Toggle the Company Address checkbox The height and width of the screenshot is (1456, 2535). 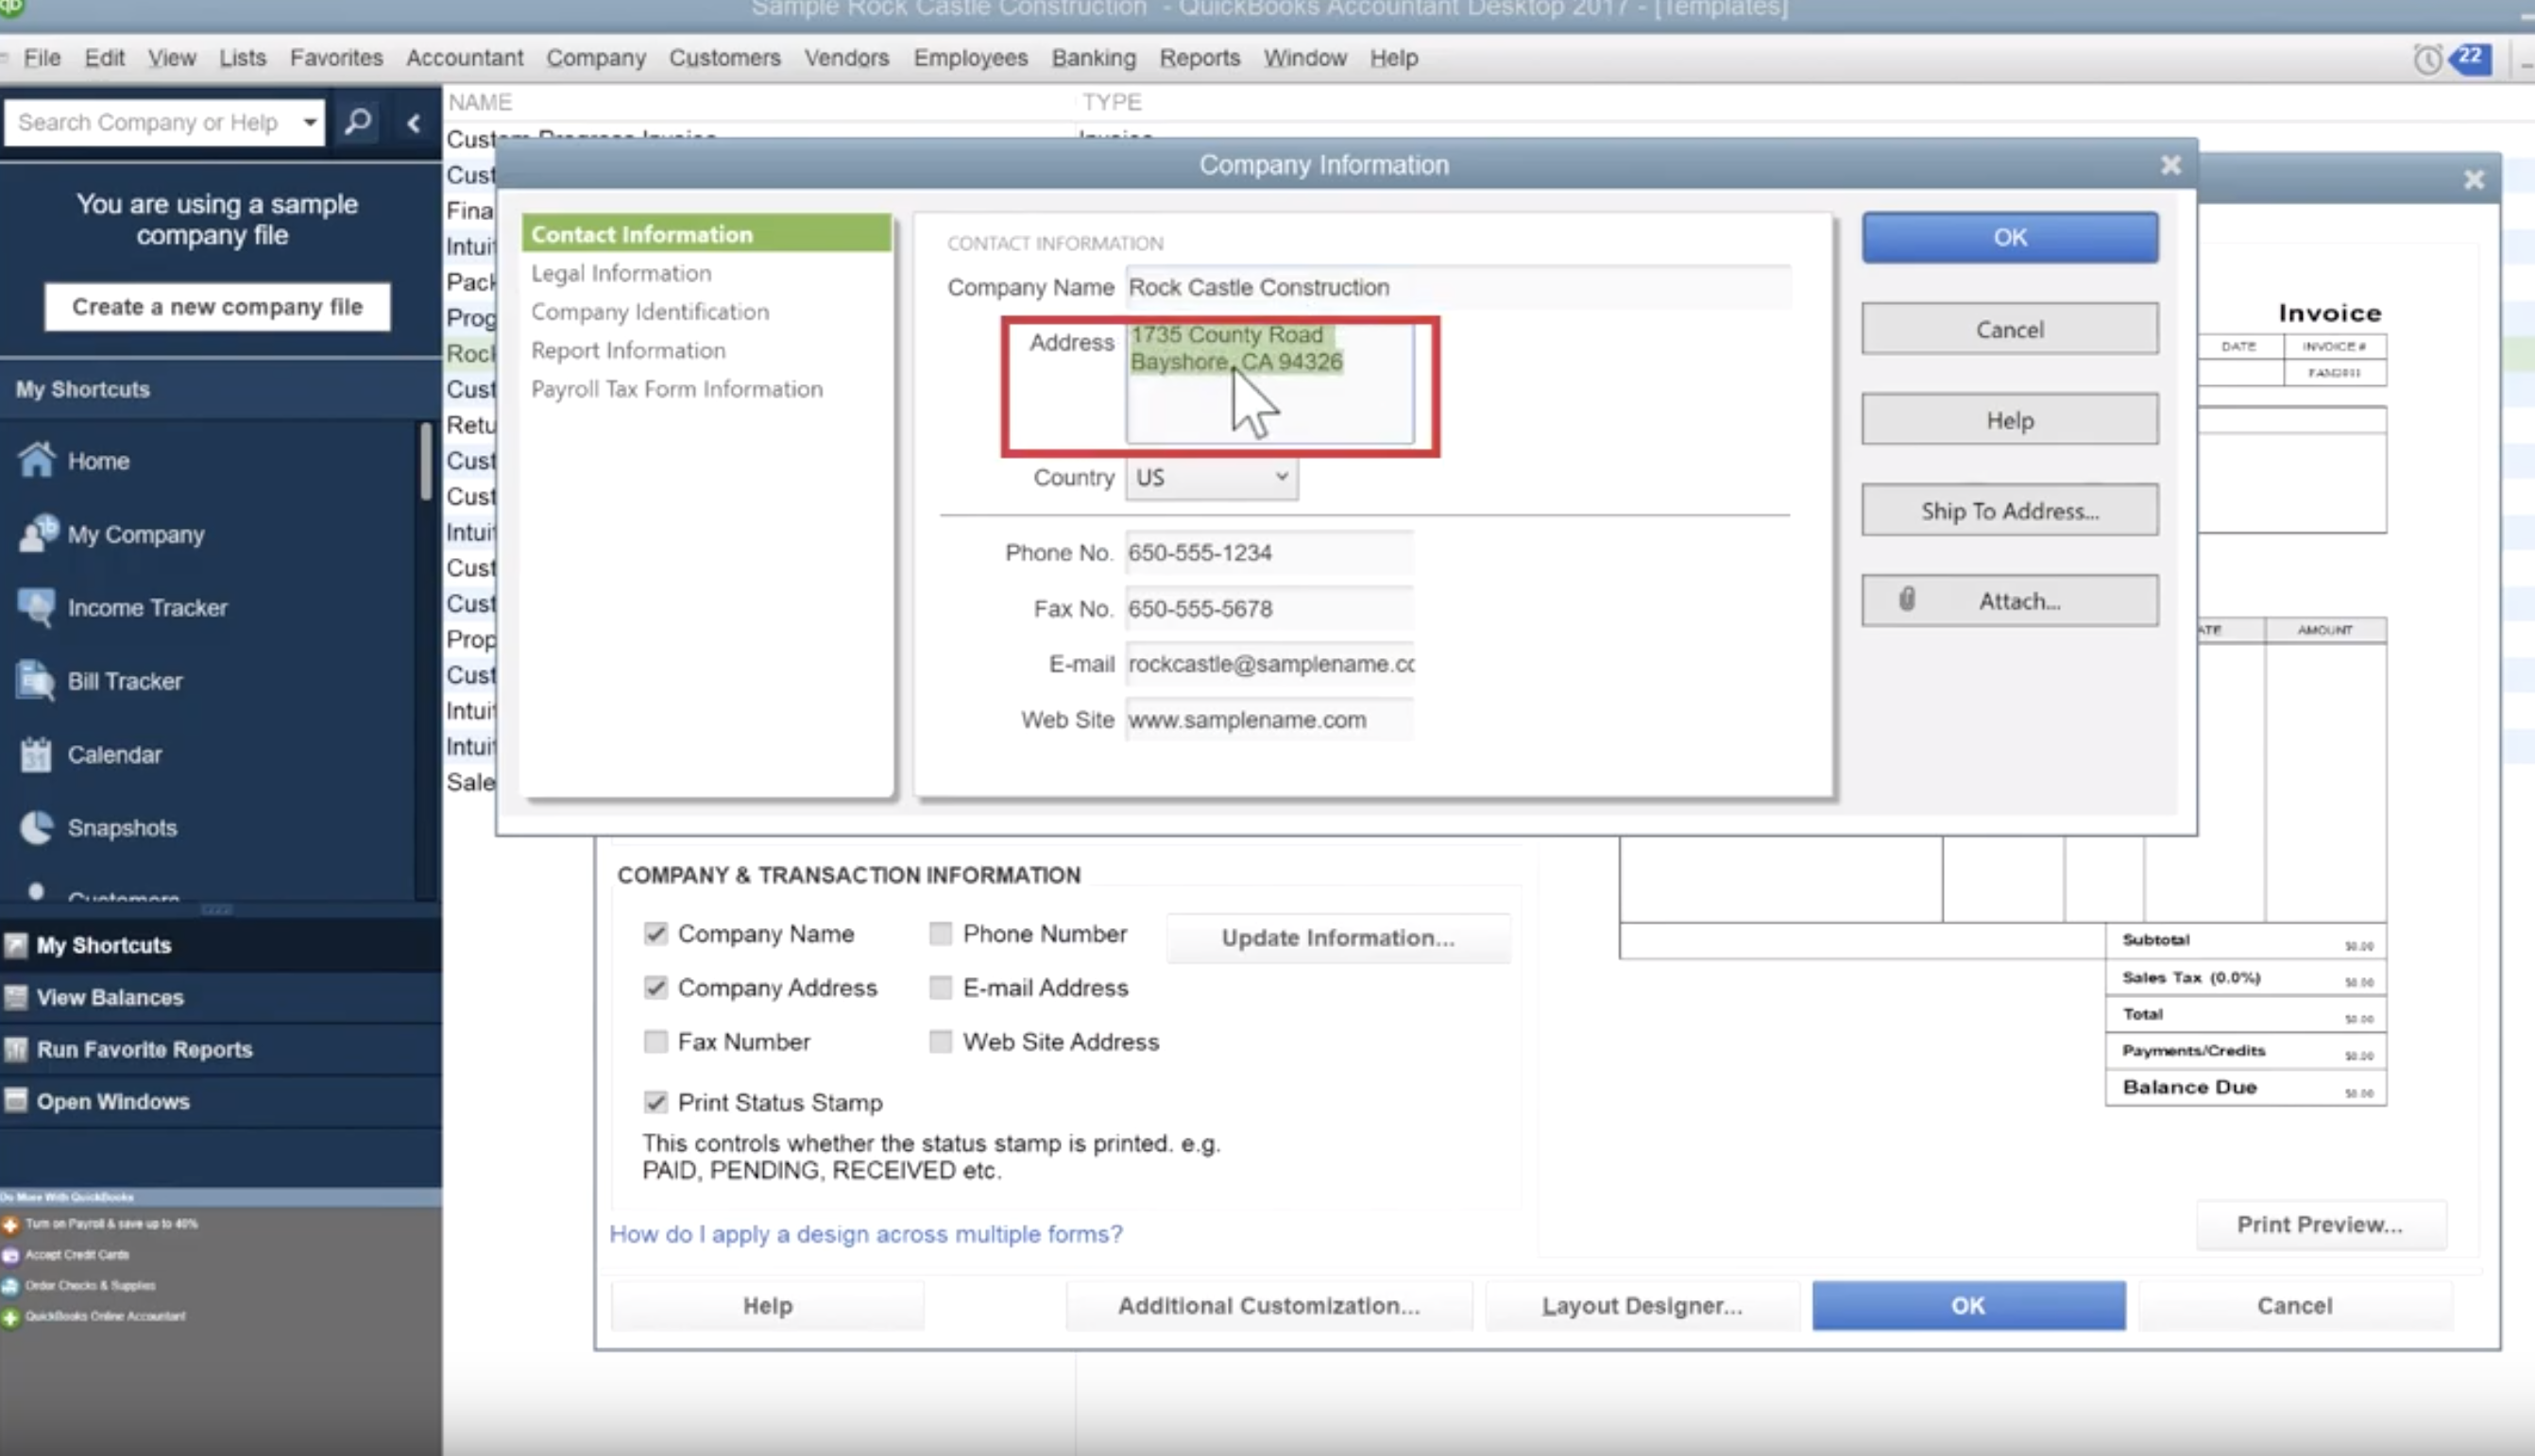(x=655, y=987)
